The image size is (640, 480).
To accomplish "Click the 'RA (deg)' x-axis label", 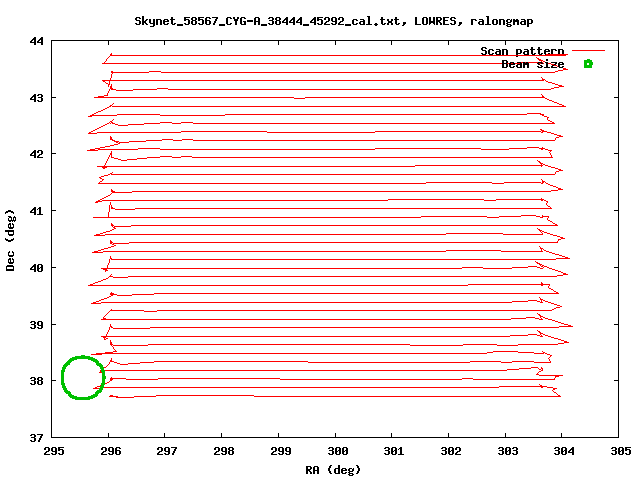I will point(333,470).
